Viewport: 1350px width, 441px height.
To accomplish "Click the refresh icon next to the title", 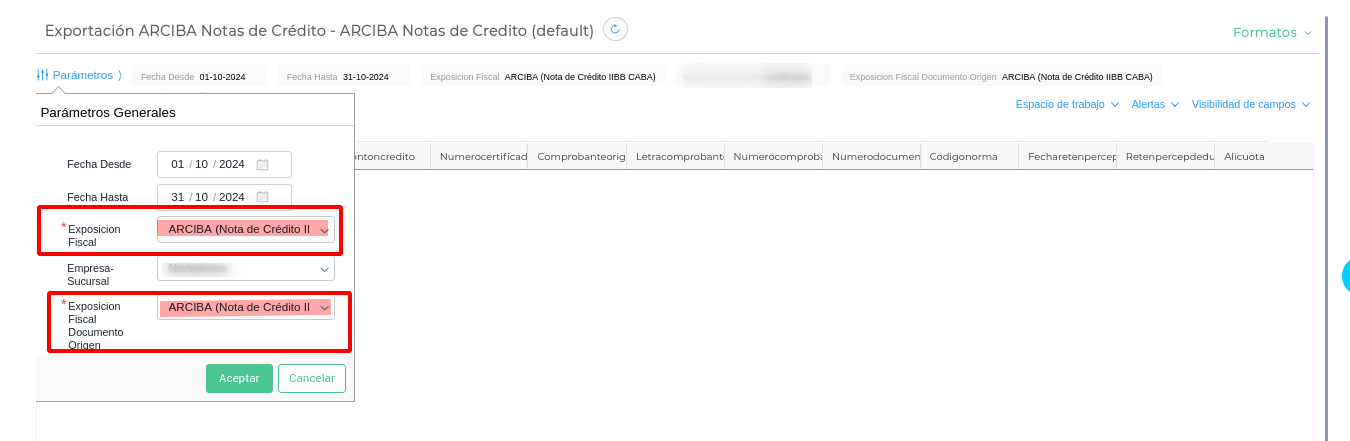I will point(615,30).
